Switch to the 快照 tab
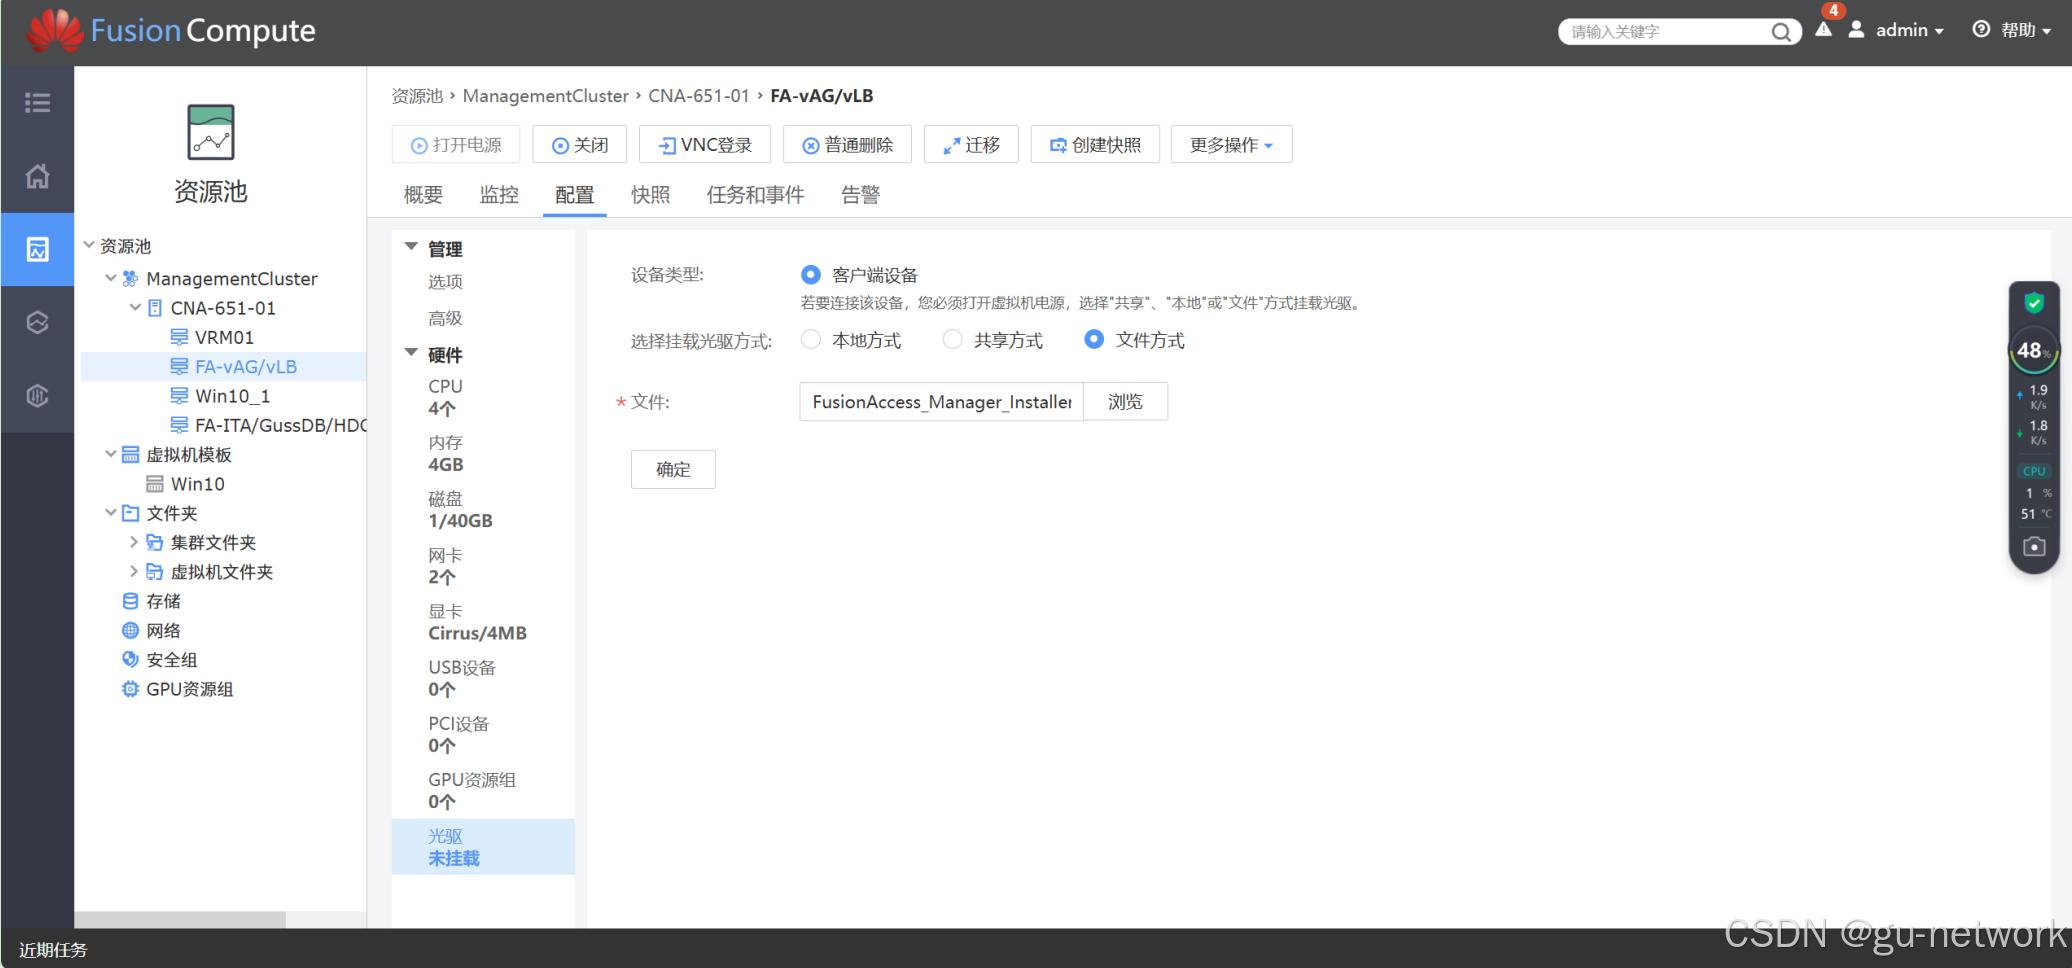 (650, 195)
